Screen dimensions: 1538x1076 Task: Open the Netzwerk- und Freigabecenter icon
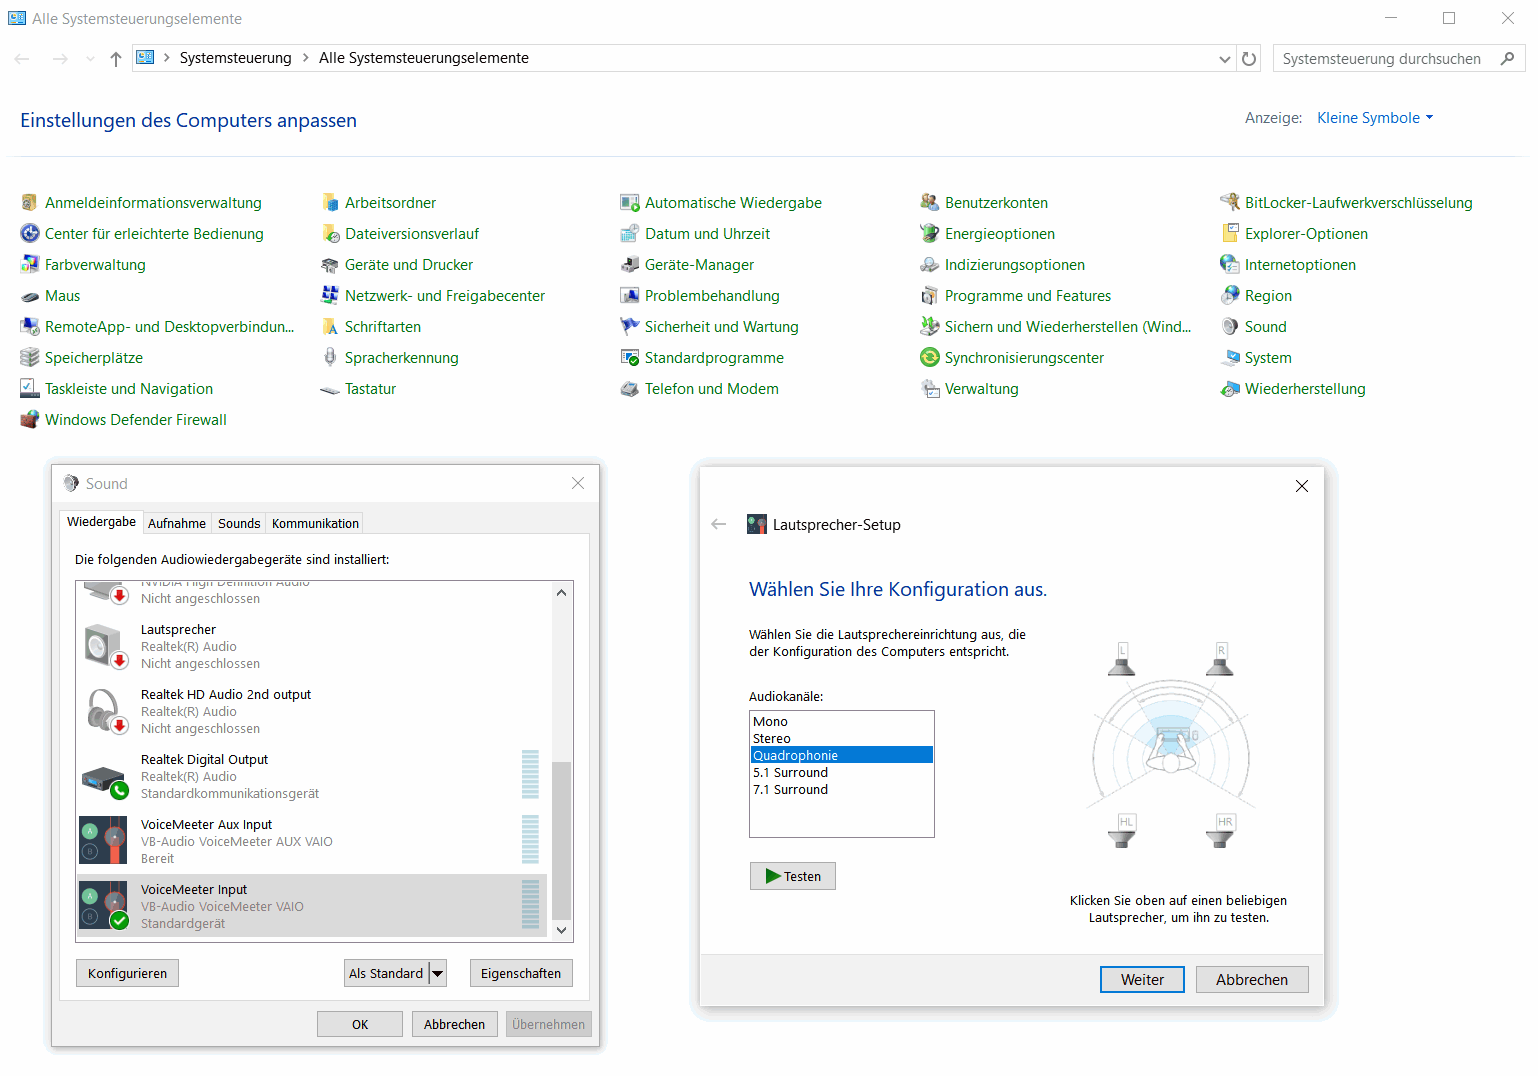[329, 296]
